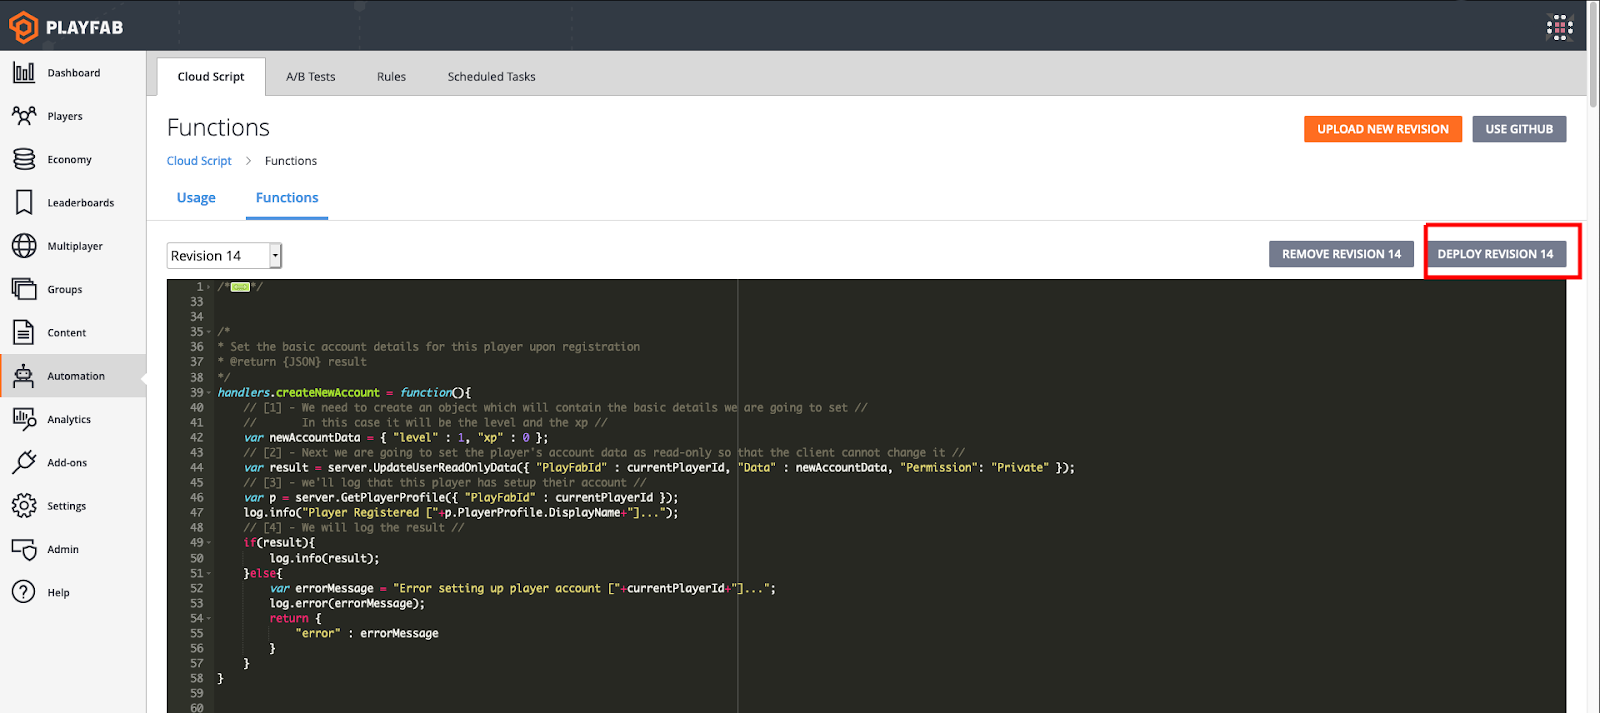The width and height of the screenshot is (1600, 713).
Task: Click the server.GetPlayerProfile code line
Action: 461,498
